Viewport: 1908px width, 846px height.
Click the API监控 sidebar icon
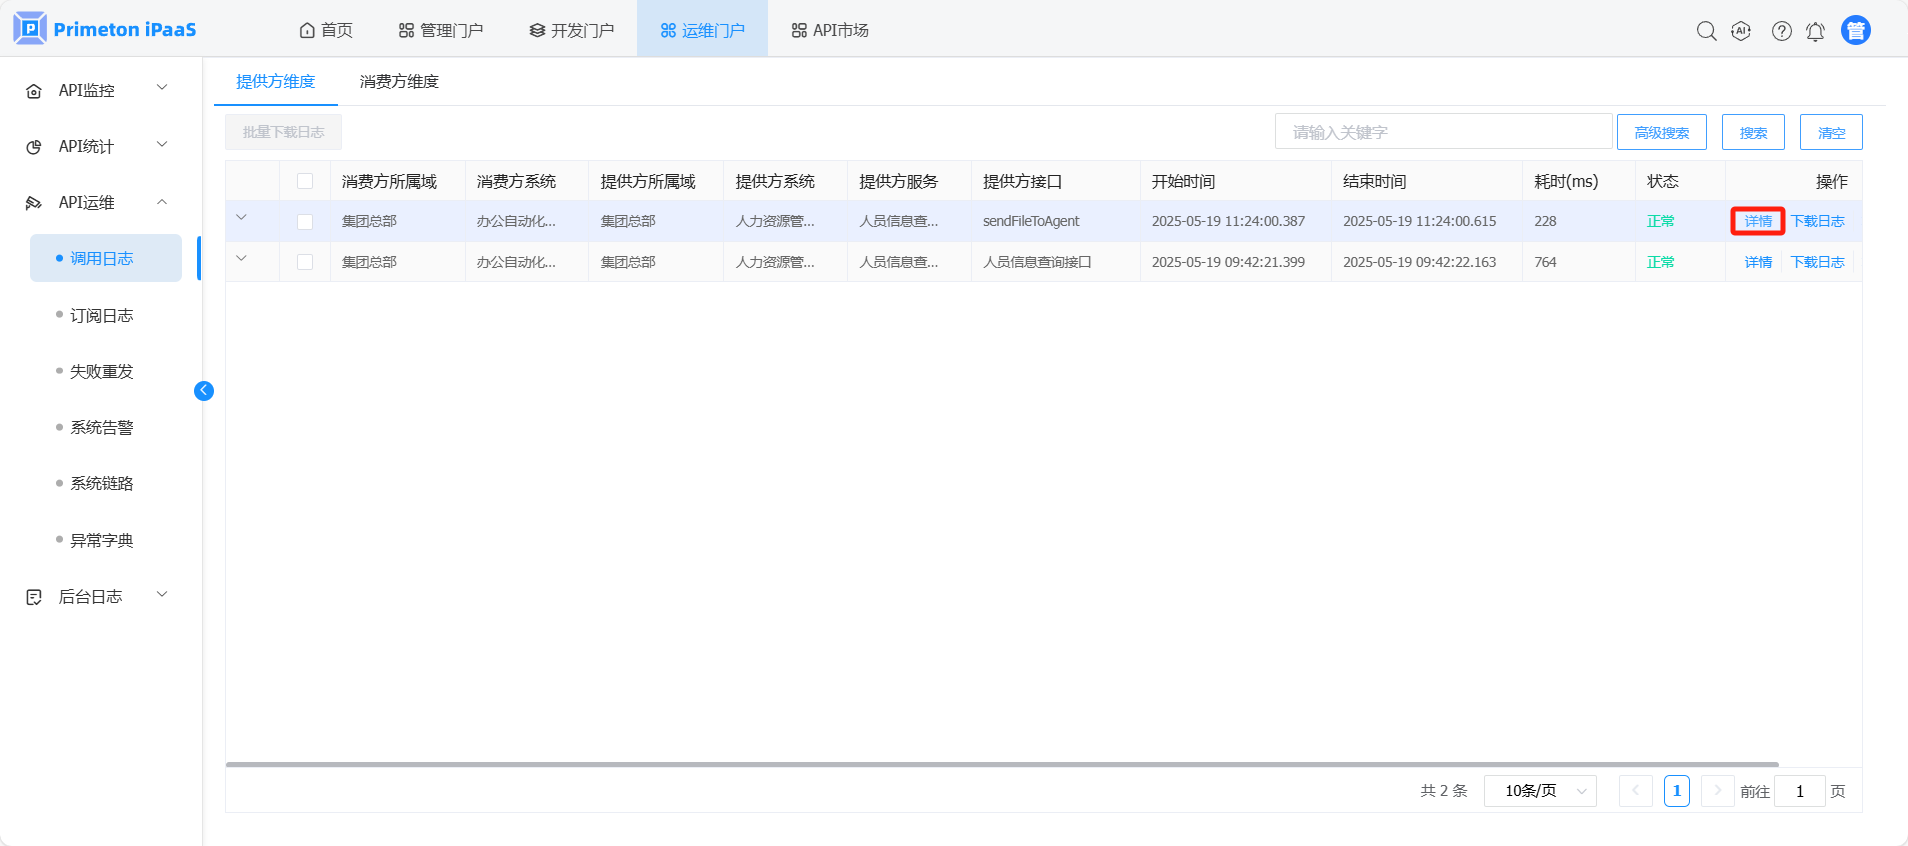[x=34, y=91]
